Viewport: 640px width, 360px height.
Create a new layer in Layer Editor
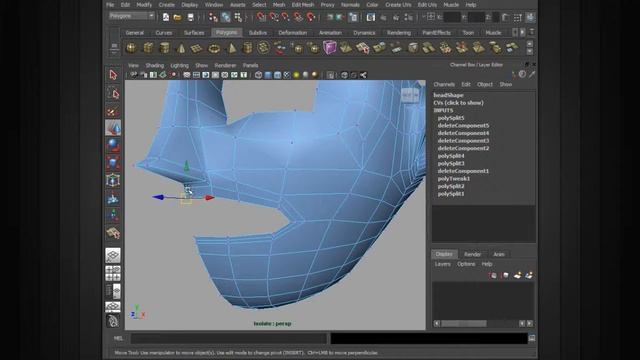point(517,276)
